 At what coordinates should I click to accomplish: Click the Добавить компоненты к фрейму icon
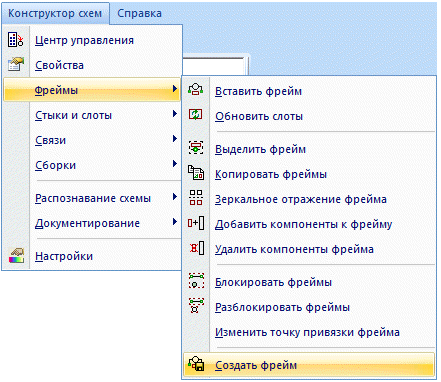click(x=196, y=223)
